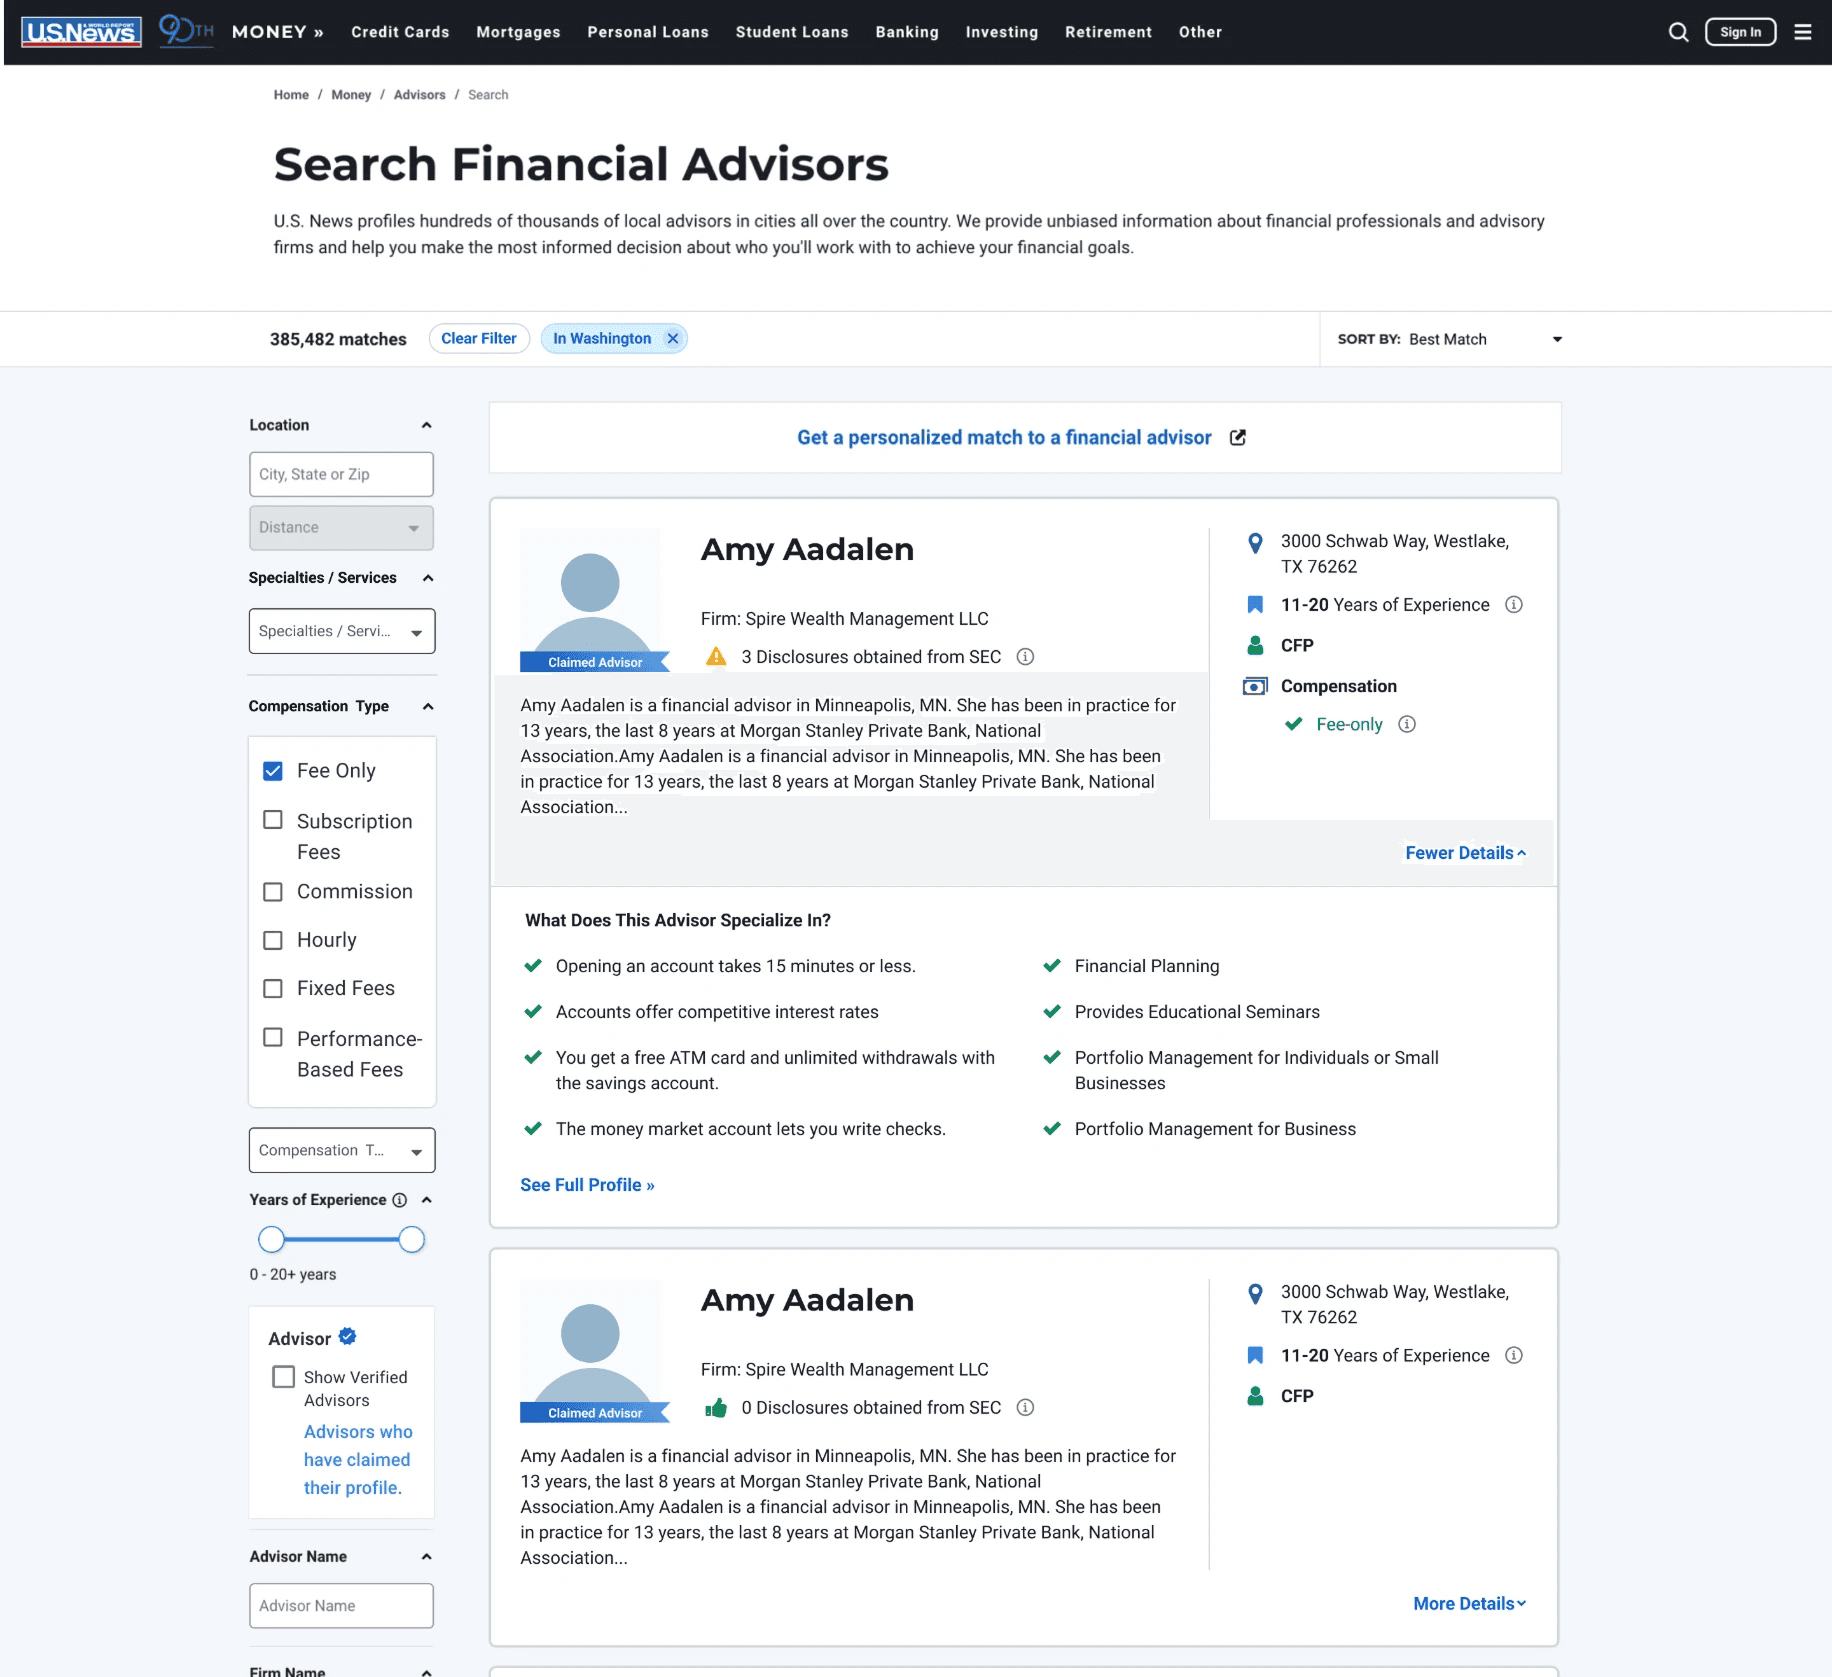Click CFP person icon in second card
1832x1677 pixels.
pyautogui.click(x=1255, y=1397)
